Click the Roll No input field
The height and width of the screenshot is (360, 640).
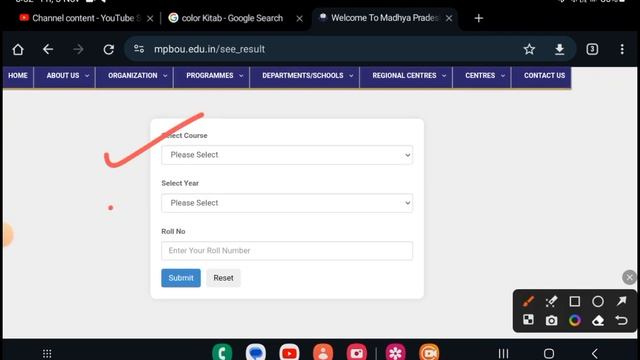tap(287, 251)
